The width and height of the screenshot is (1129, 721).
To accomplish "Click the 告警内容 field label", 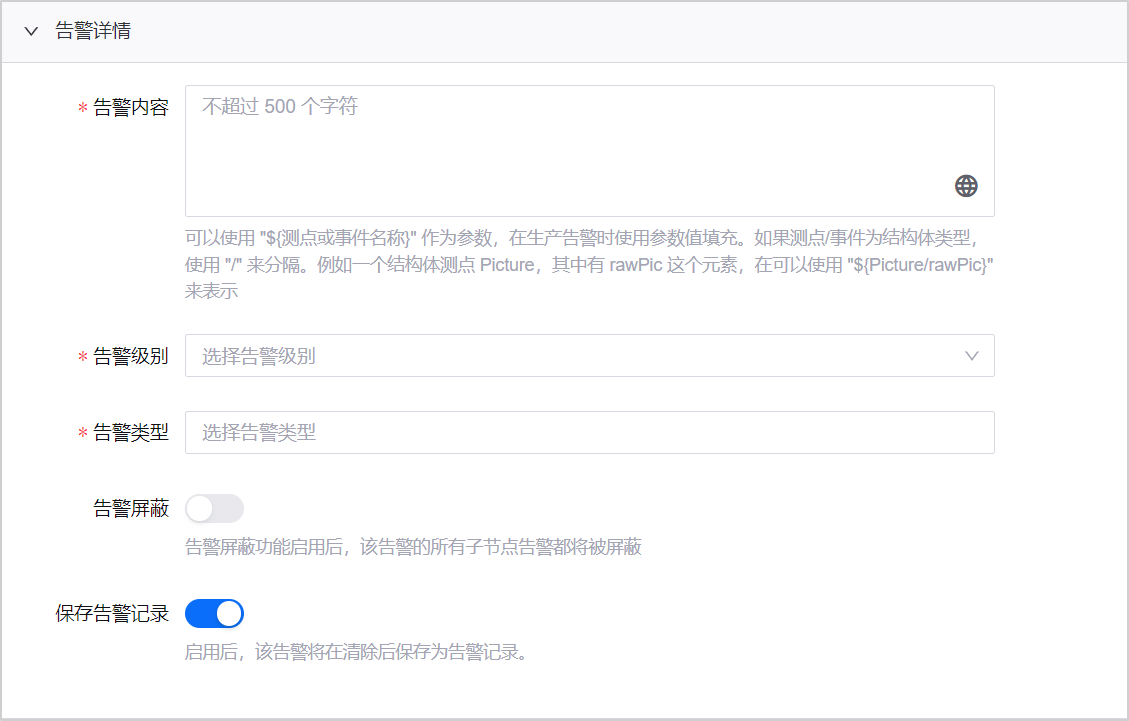I will [131, 108].
